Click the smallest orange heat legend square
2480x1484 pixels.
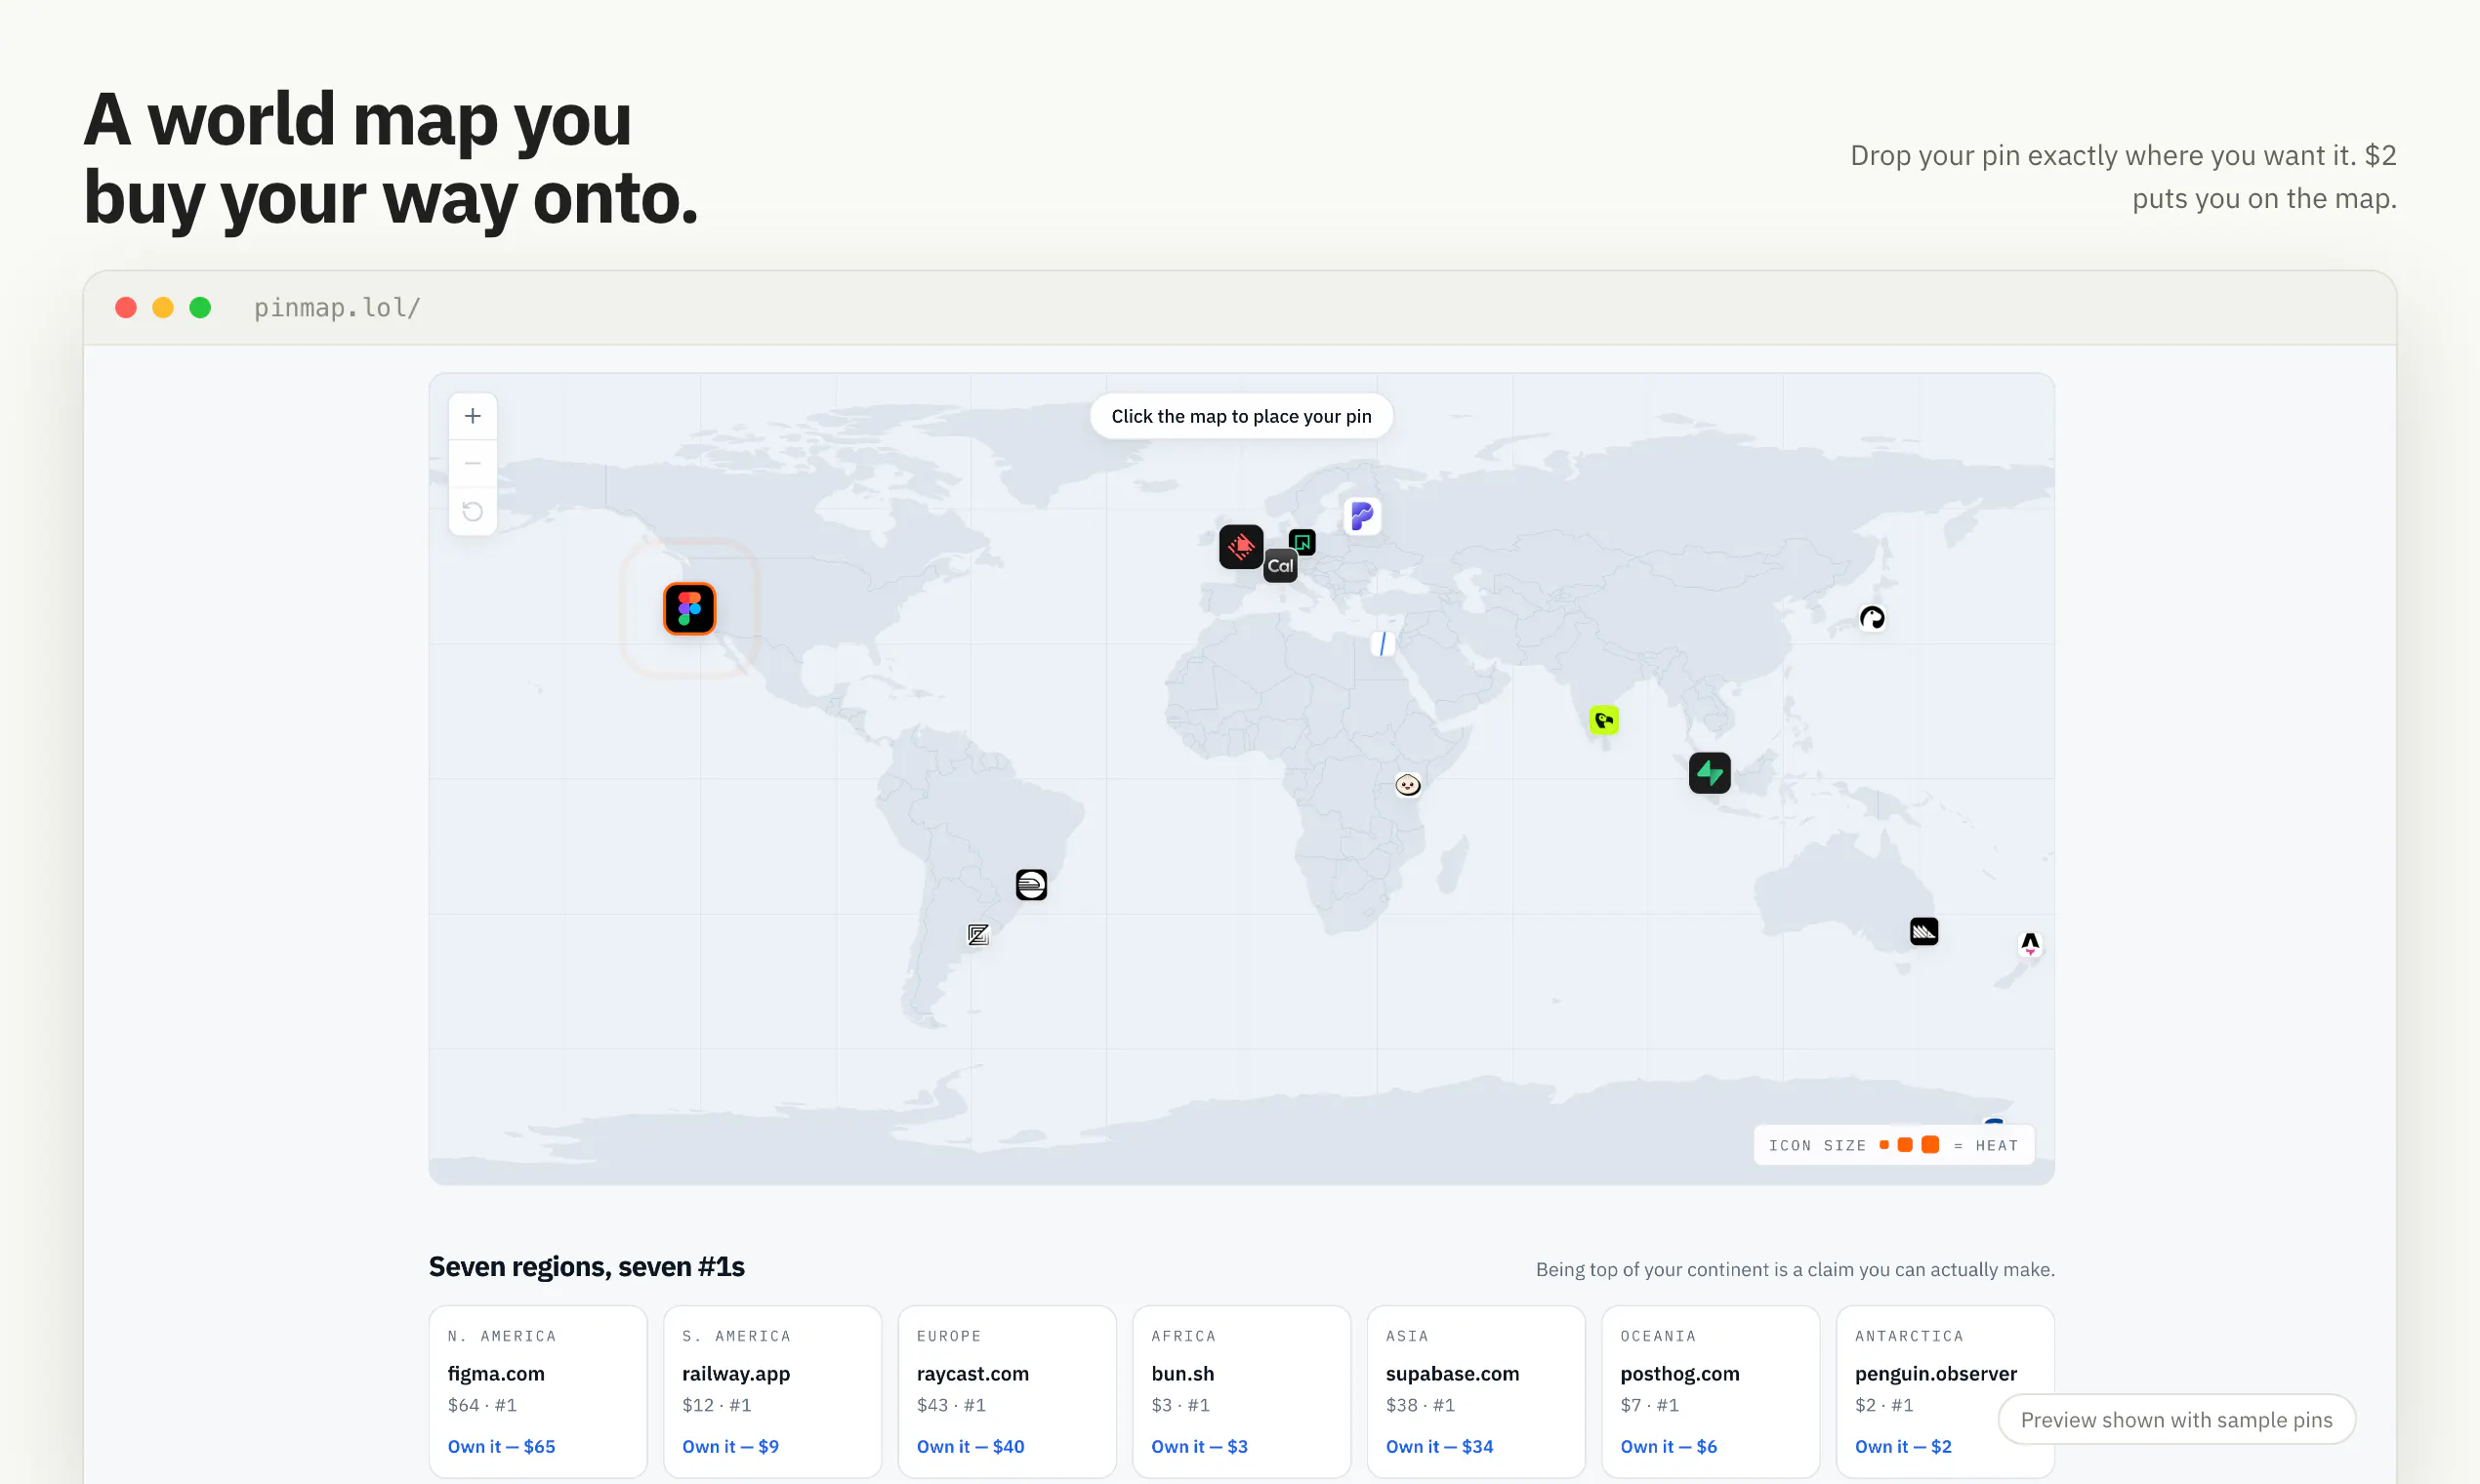coord(1884,1145)
